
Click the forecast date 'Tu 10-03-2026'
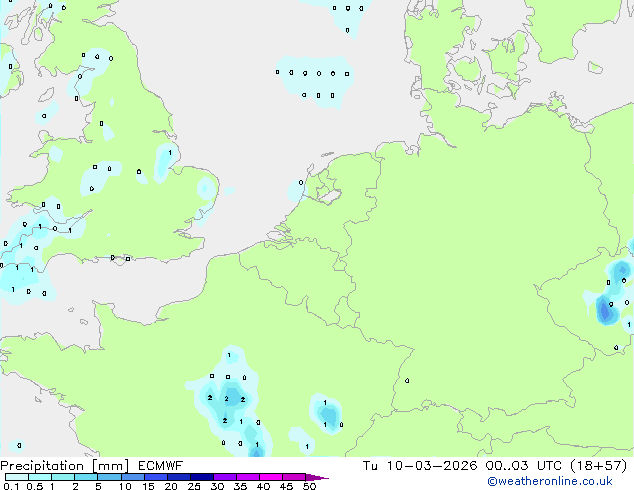click(420, 466)
